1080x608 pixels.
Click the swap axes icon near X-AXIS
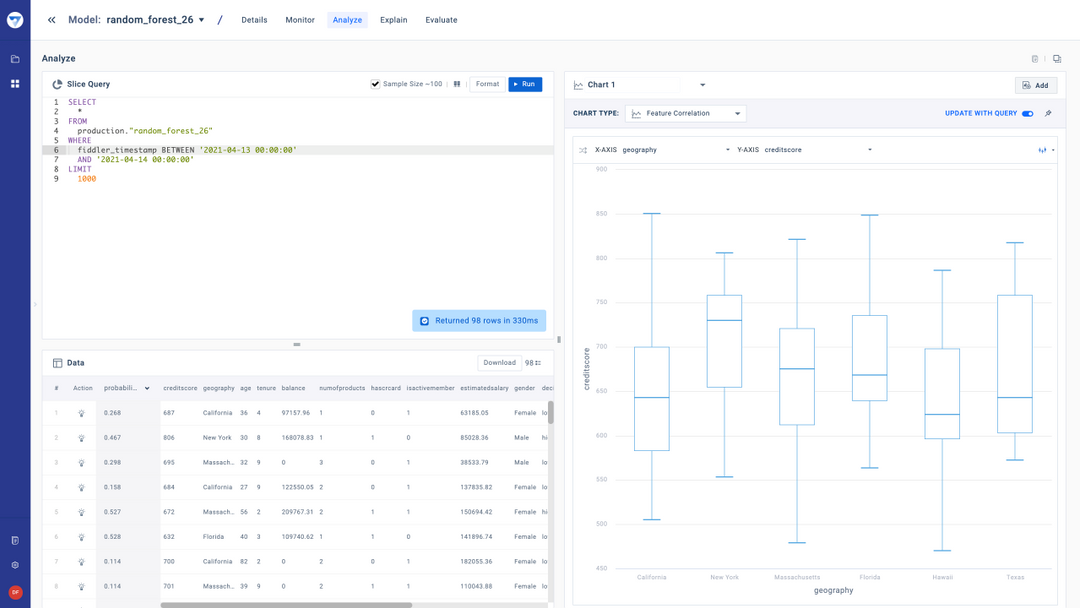pos(584,150)
